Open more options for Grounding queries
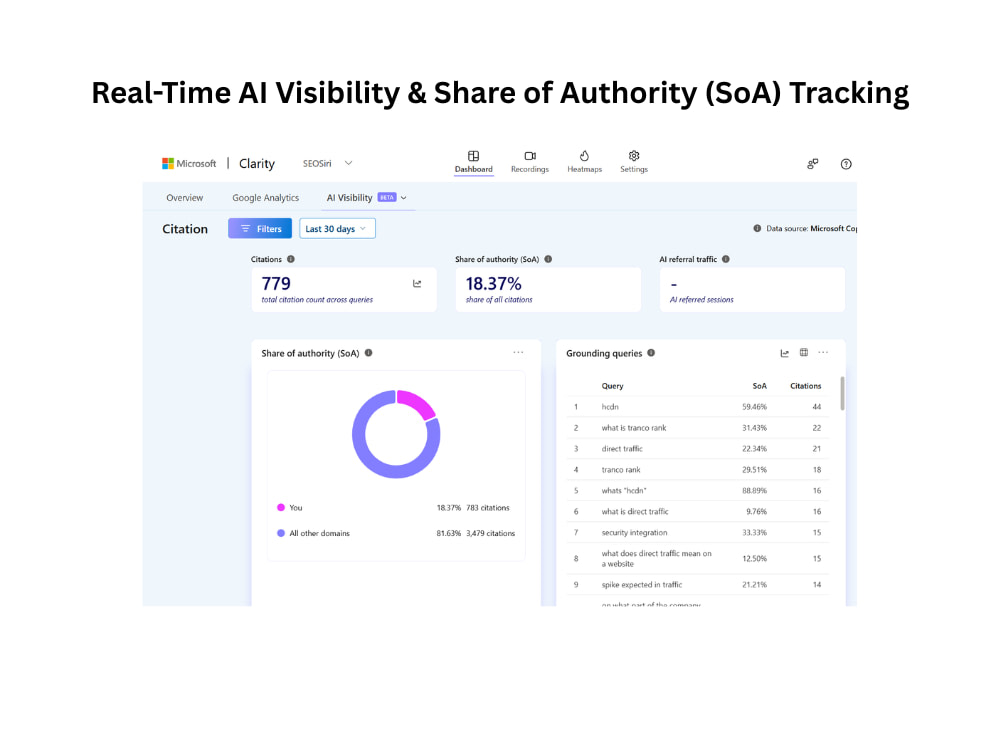 pos(823,352)
